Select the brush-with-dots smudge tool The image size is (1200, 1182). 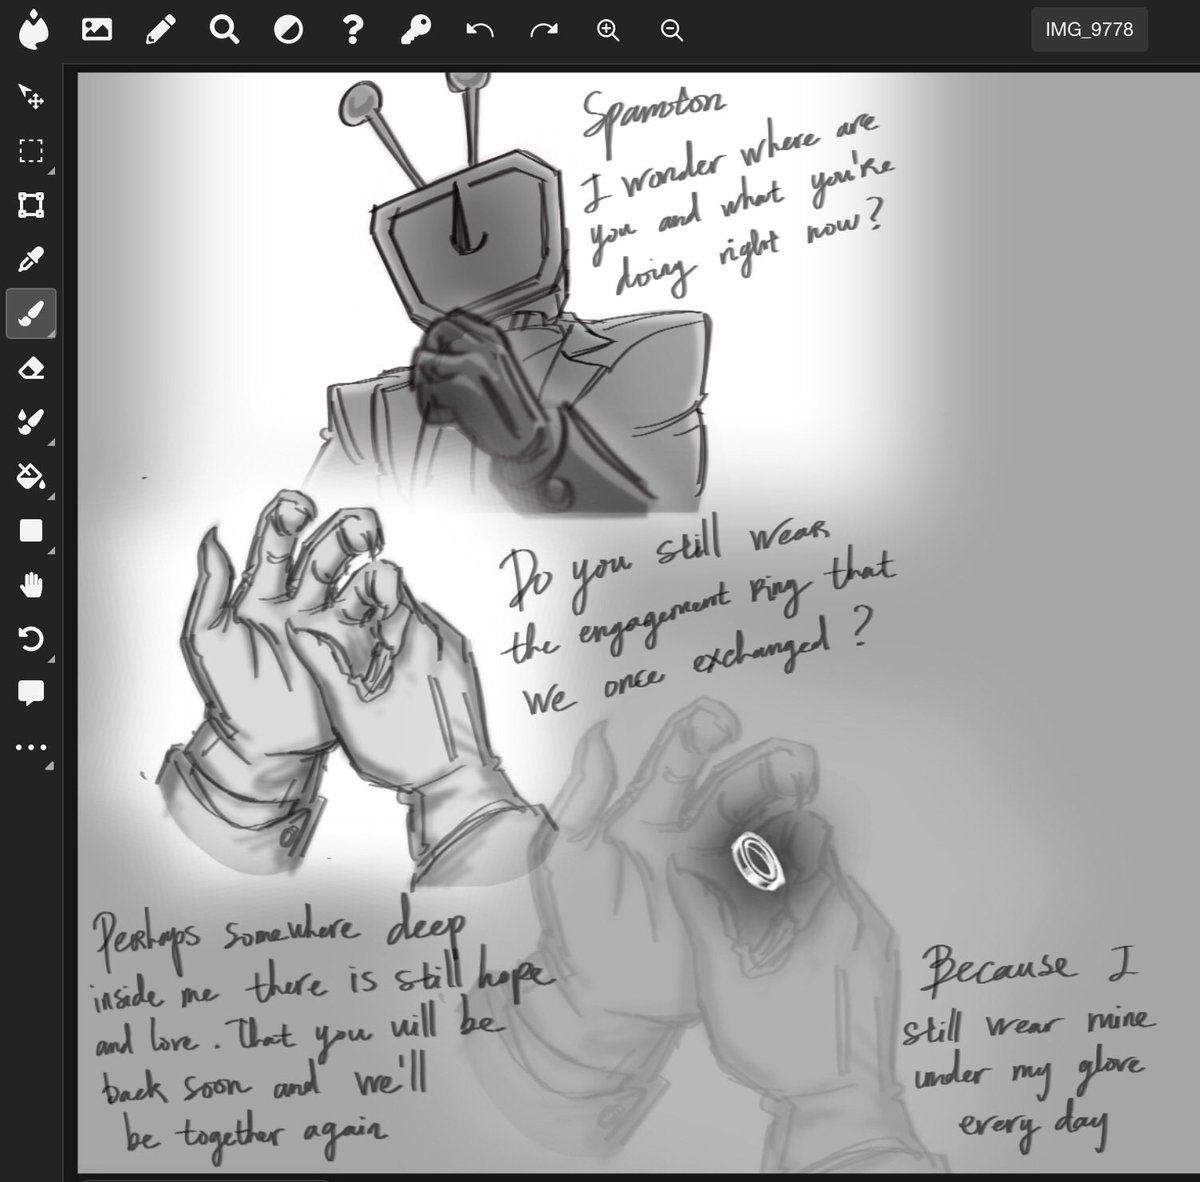31,422
